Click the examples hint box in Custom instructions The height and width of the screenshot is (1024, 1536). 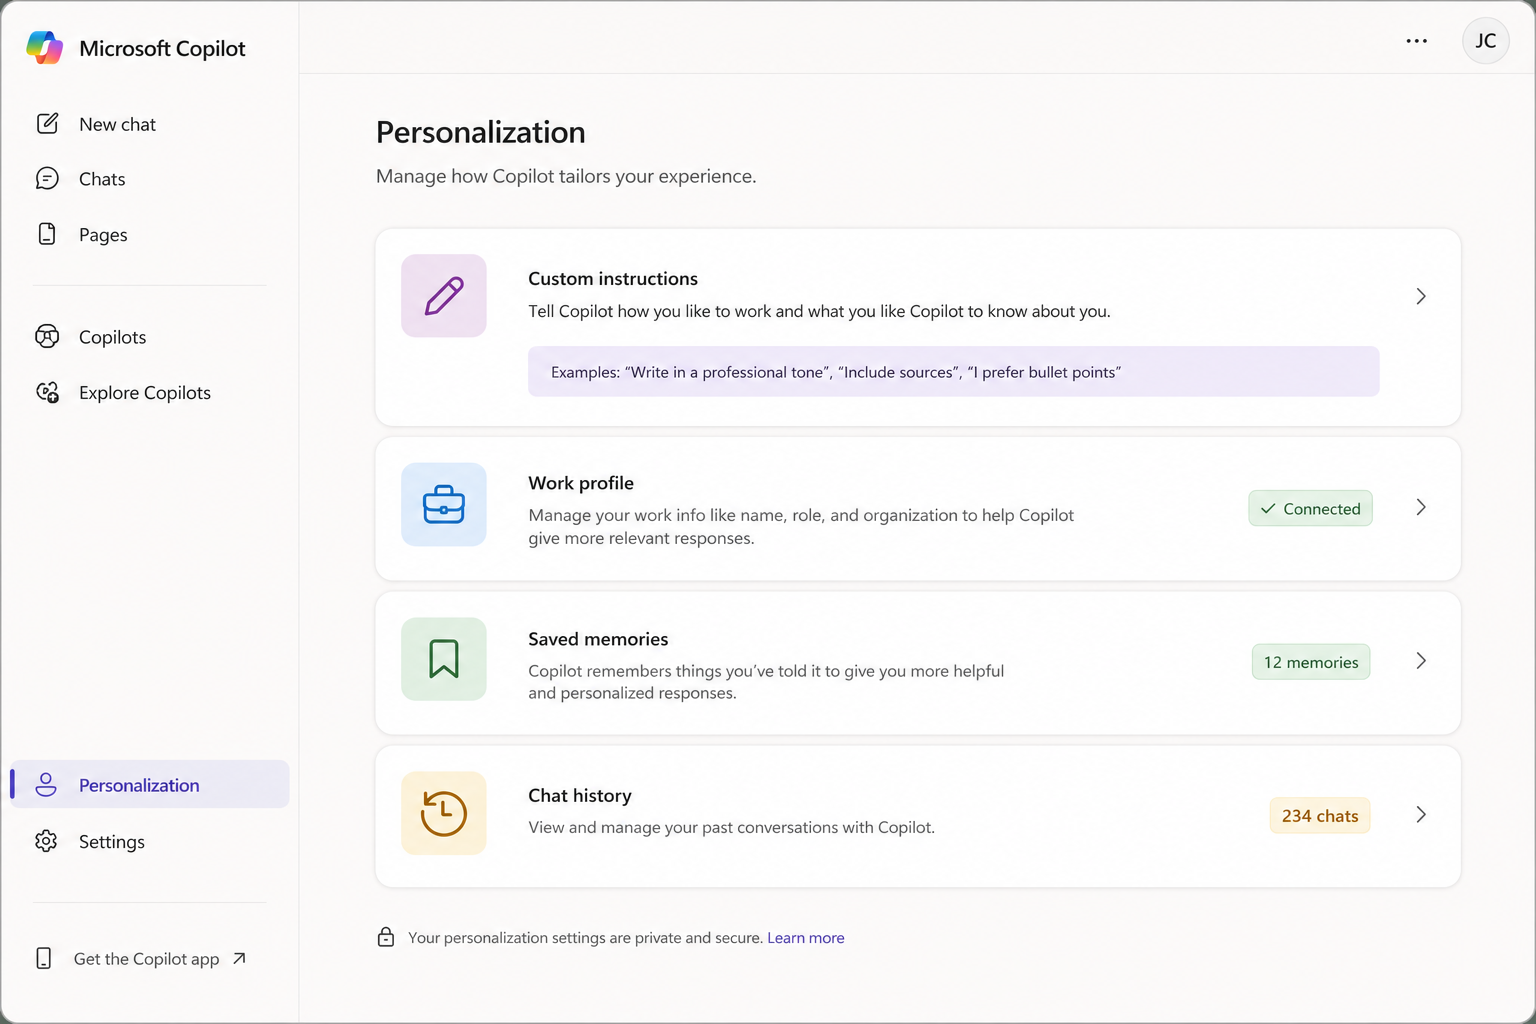pos(954,372)
